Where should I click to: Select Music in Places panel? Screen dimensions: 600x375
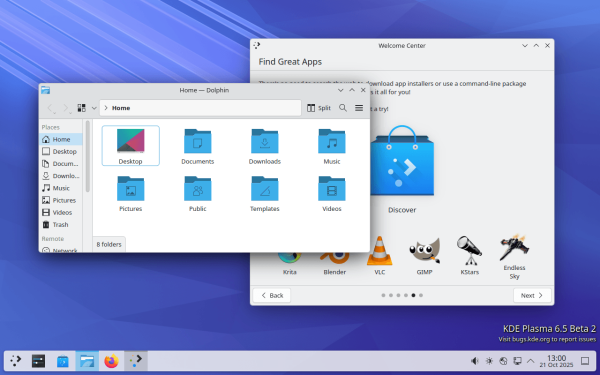click(61, 188)
